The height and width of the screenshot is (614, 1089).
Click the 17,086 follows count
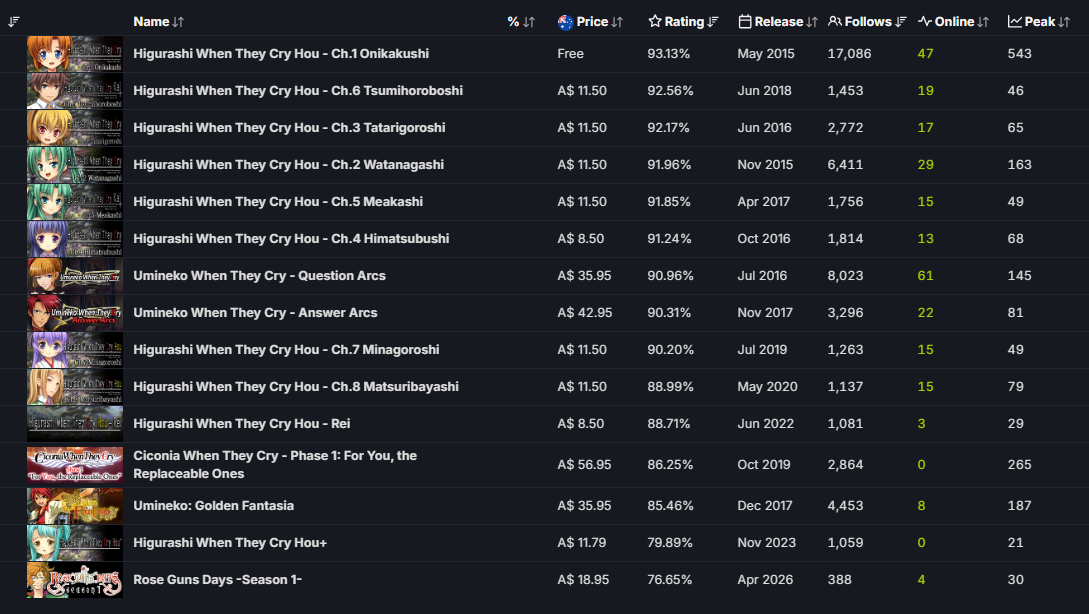[x=849, y=53]
